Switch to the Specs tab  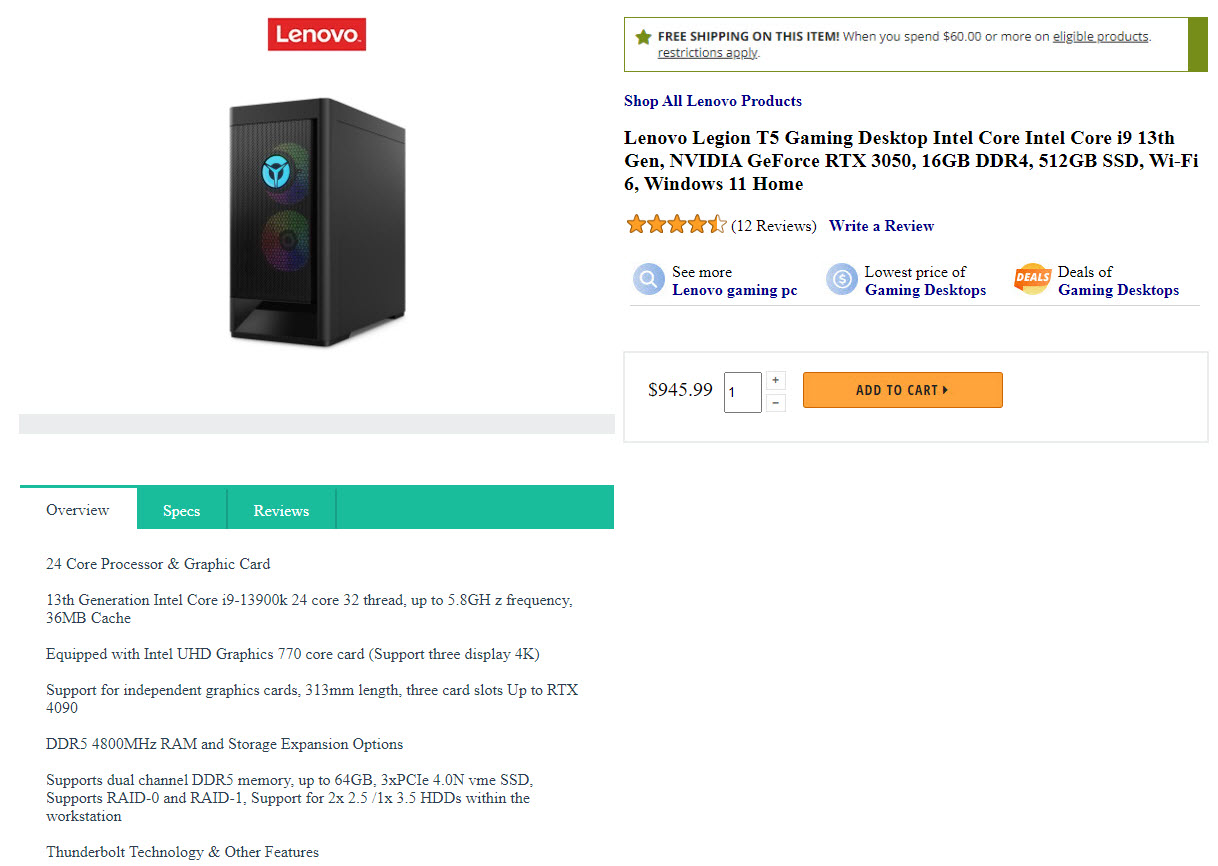point(181,510)
